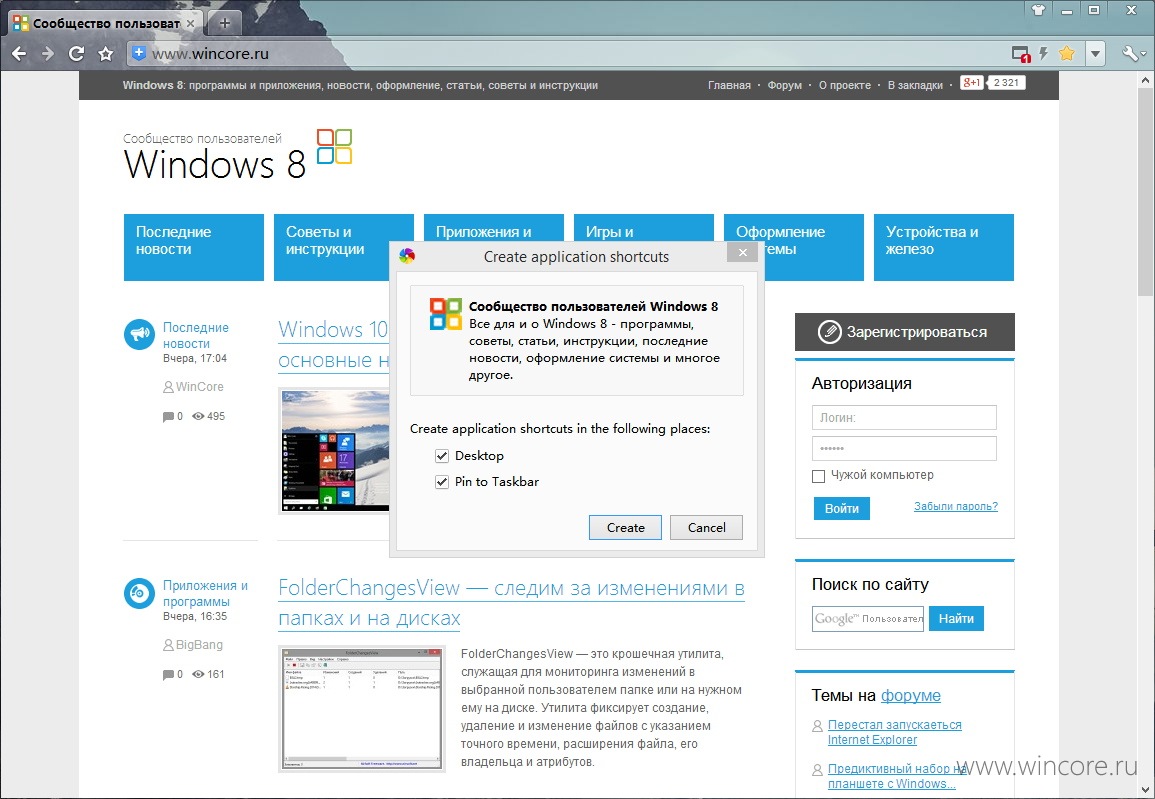Viewport: 1155px width, 799px height.
Task: Click the user icon next to BigBang
Action: 168,645
